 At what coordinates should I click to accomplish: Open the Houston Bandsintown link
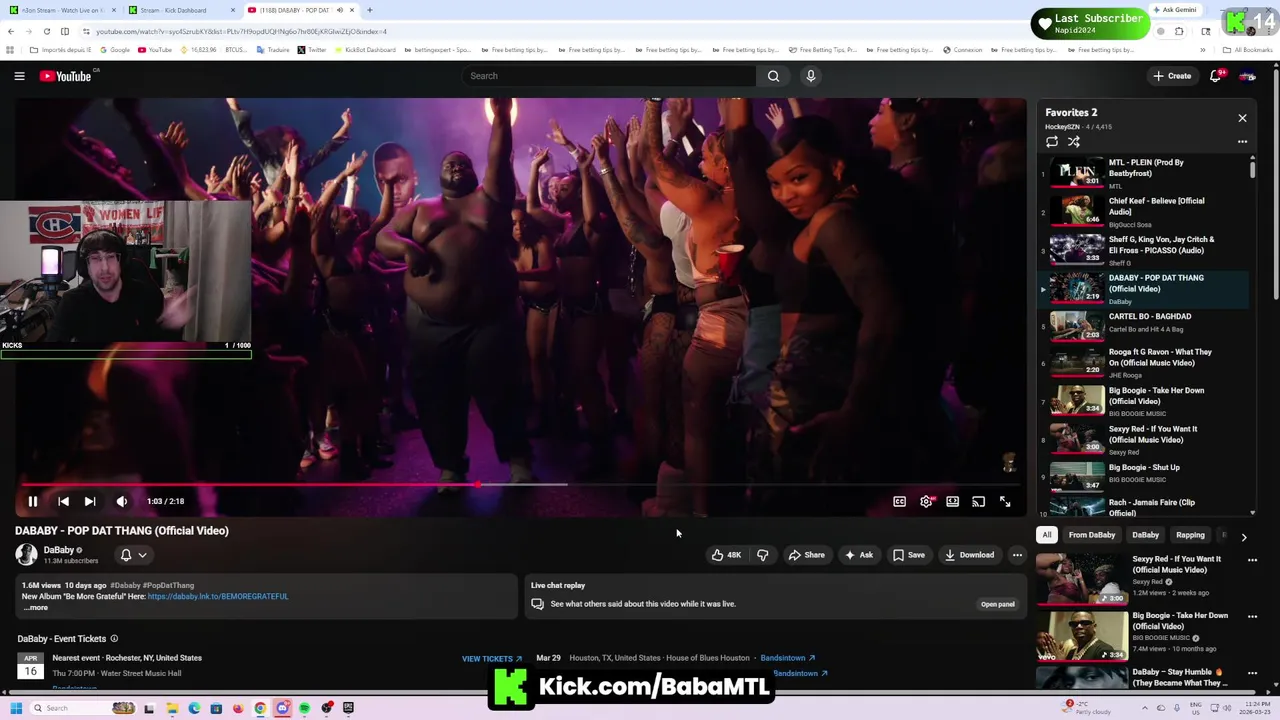click(x=788, y=658)
